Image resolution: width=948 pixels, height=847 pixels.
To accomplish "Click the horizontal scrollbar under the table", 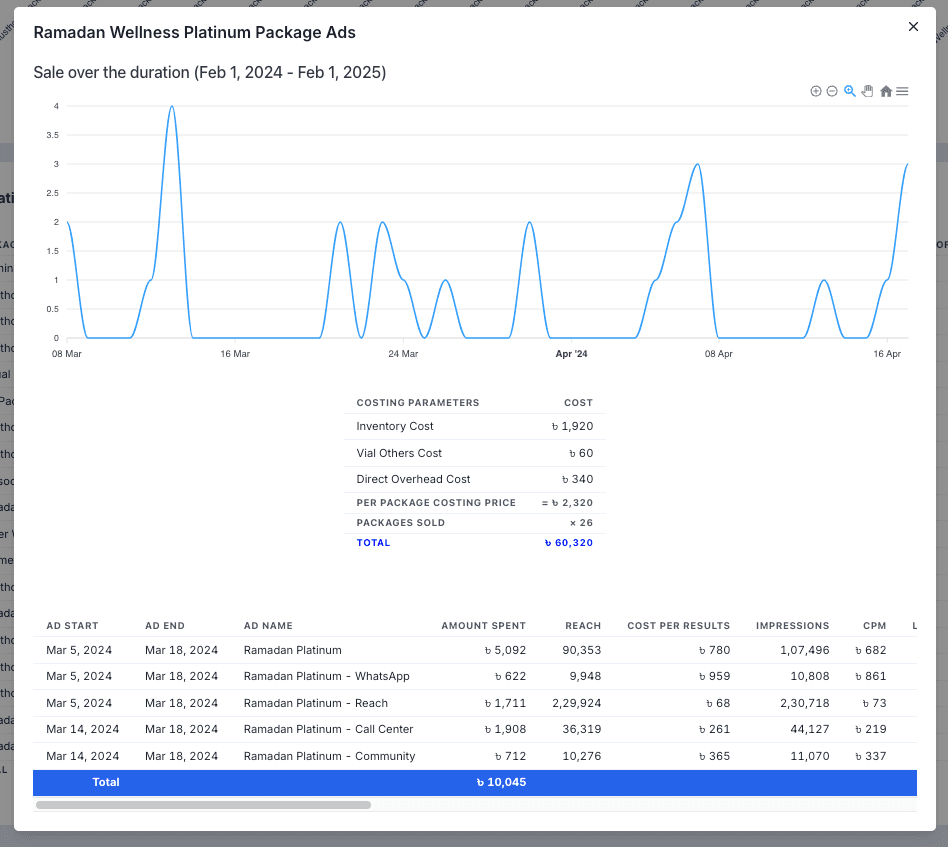I will (x=203, y=804).
